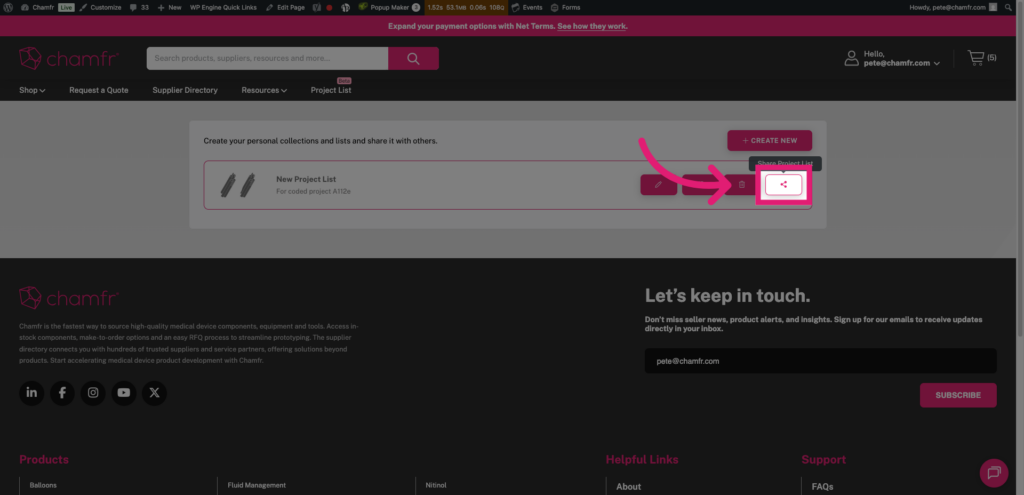Image resolution: width=1024 pixels, height=495 pixels.
Task: Visit Chamfr's Facebook page
Action: 62,393
